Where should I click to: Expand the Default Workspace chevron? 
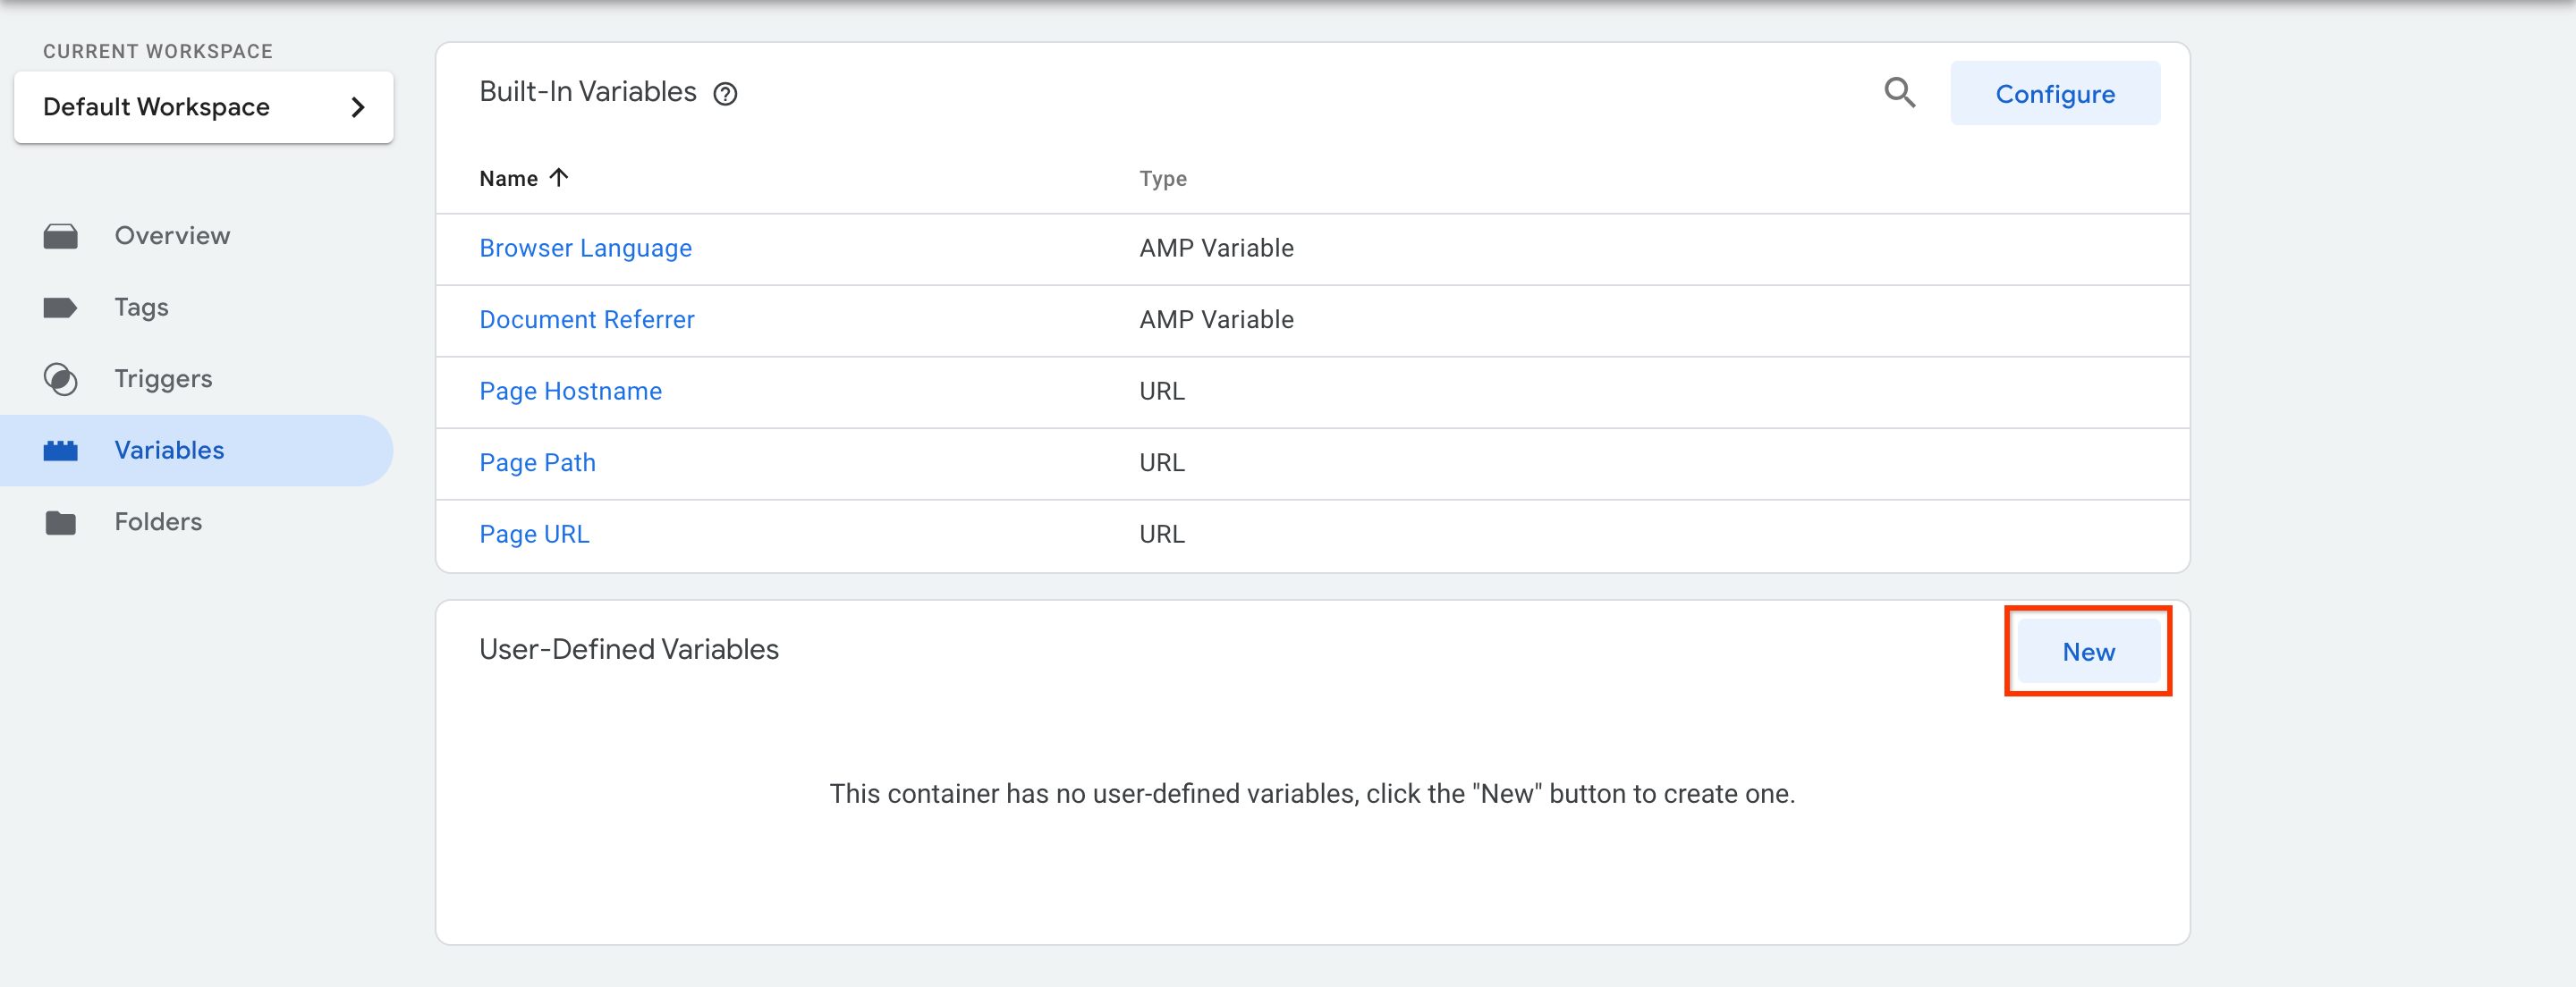358,107
